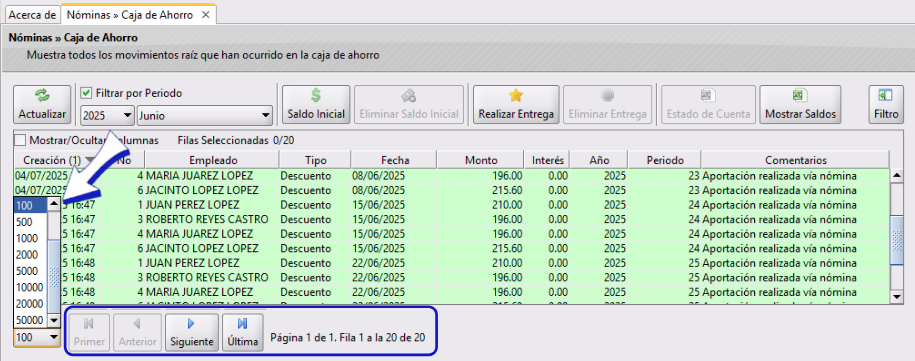Screen dimensions: 915x361
Task: Sort by the Fecha column header
Action: tap(395, 160)
